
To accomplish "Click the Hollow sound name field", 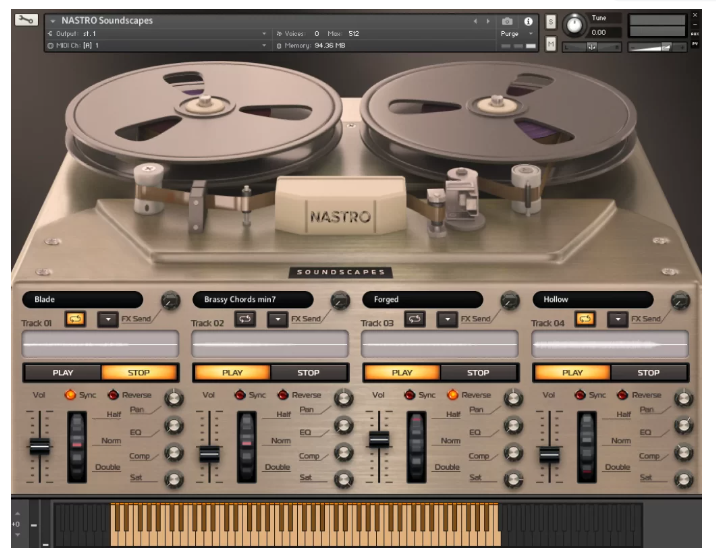I will (x=593, y=299).
